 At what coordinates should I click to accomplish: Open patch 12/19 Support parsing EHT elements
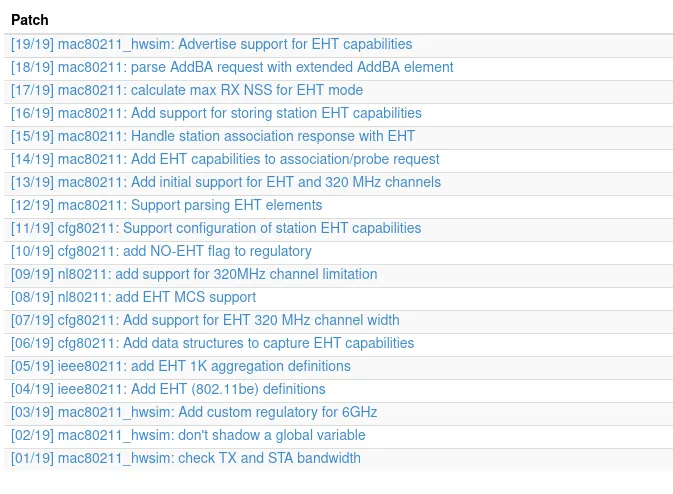tap(166, 205)
